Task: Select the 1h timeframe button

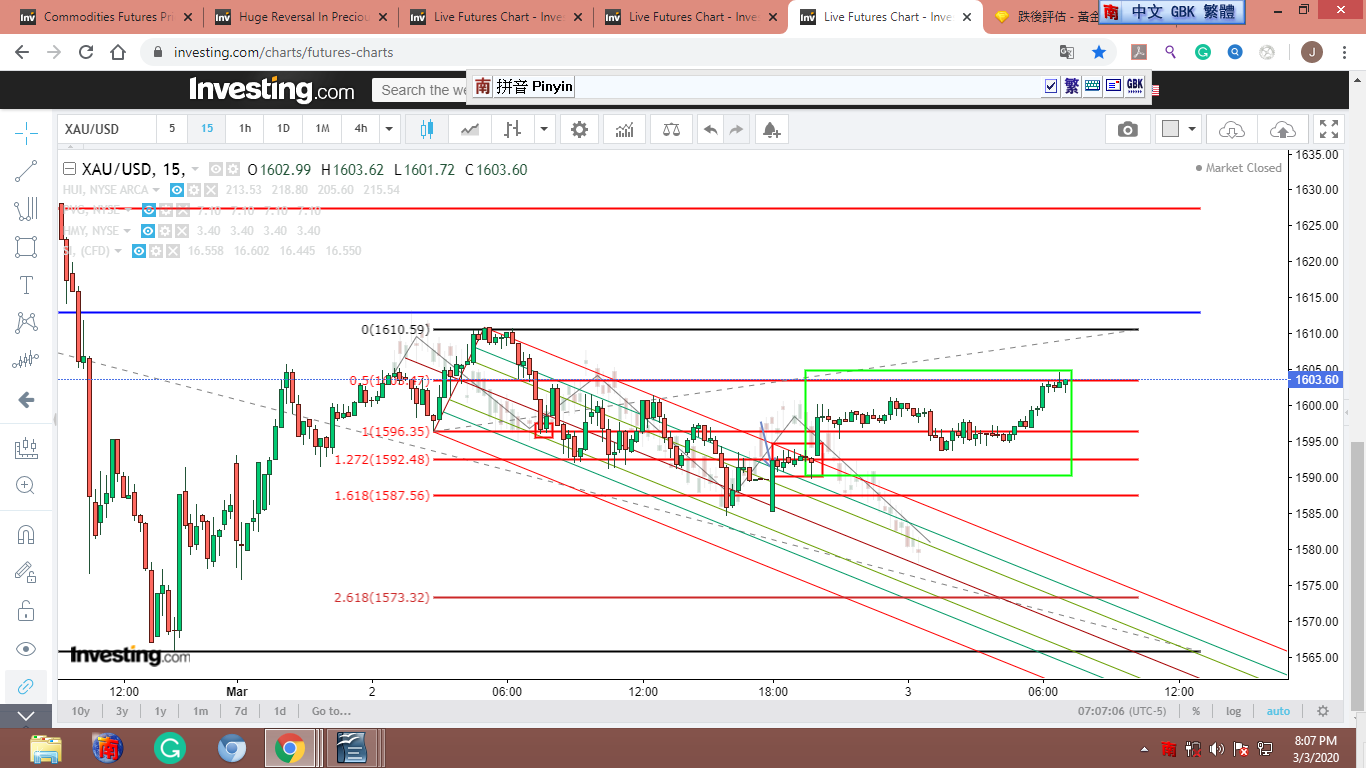Action: point(245,129)
